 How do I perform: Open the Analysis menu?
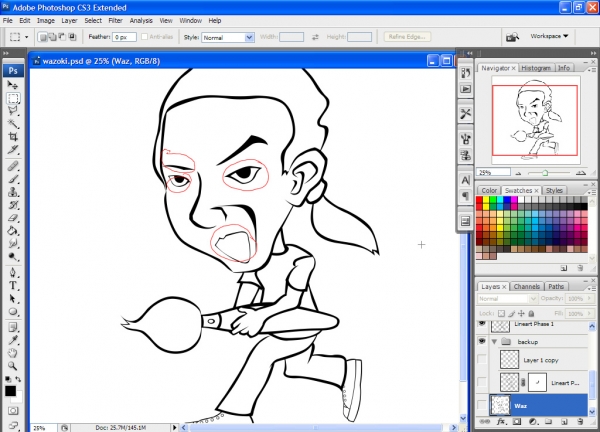[x=141, y=21]
